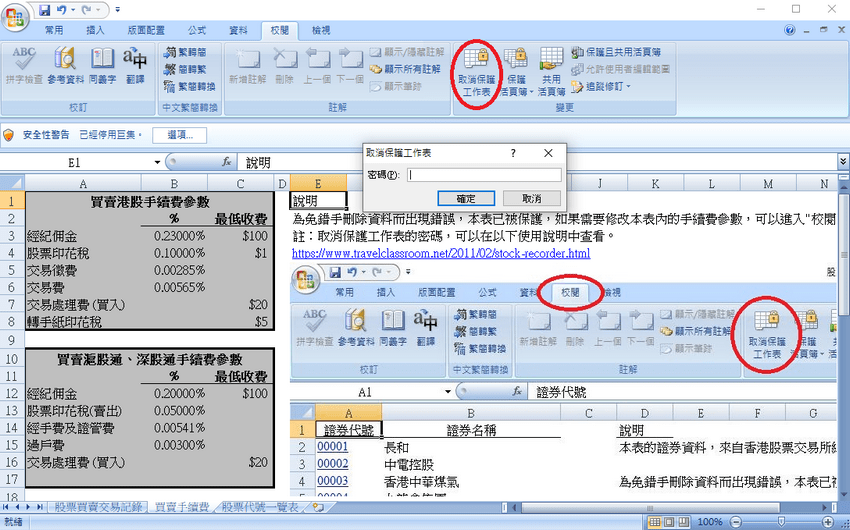Go to 上一個 previous comment in main ribbon
Viewport: 850px width, 530px height.
tap(317, 66)
